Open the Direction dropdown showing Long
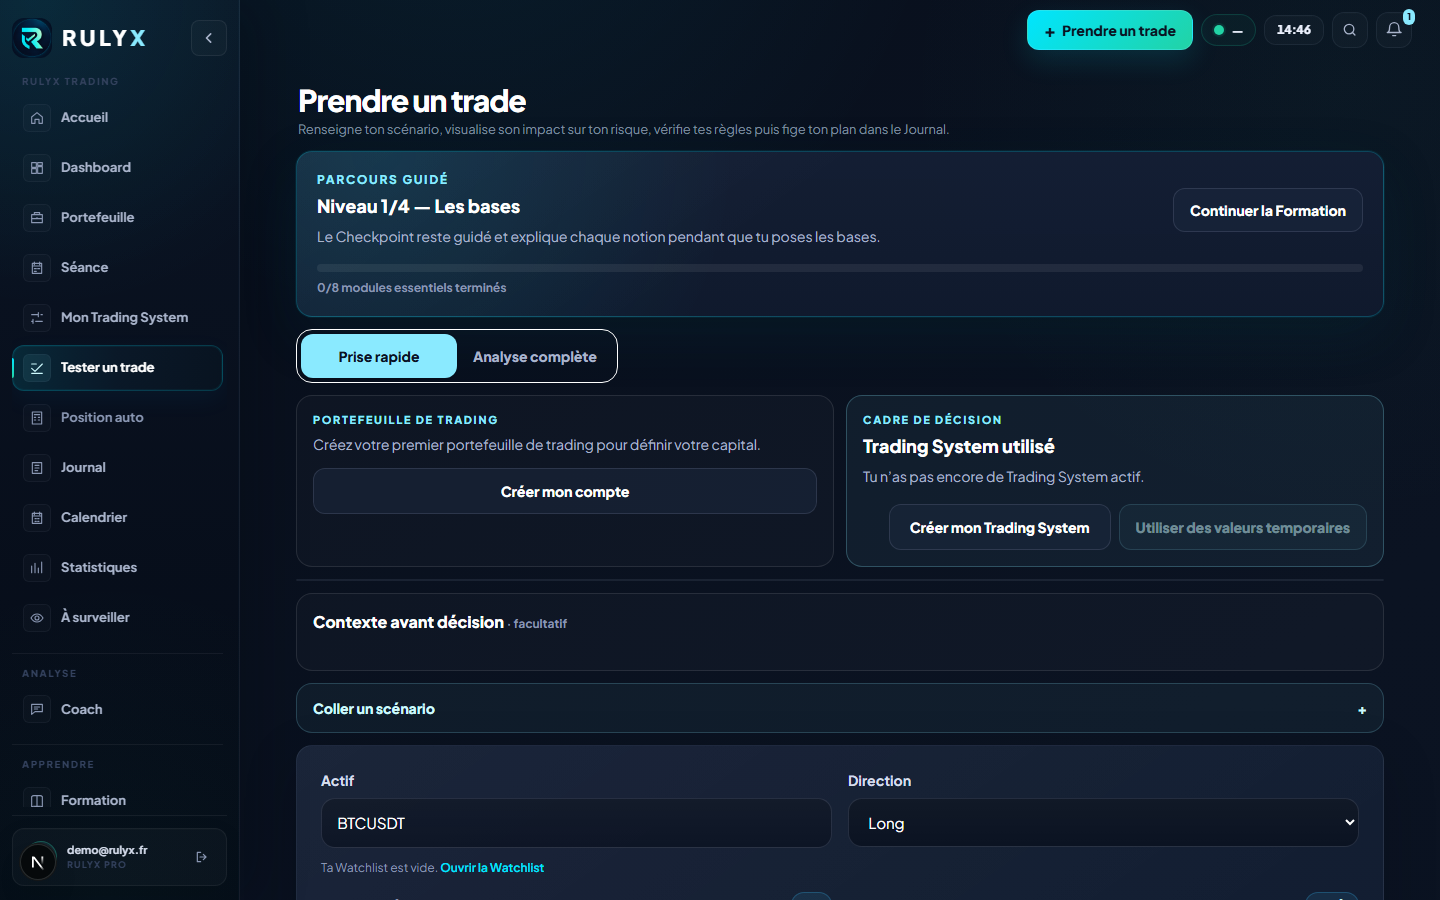 (1103, 823)
